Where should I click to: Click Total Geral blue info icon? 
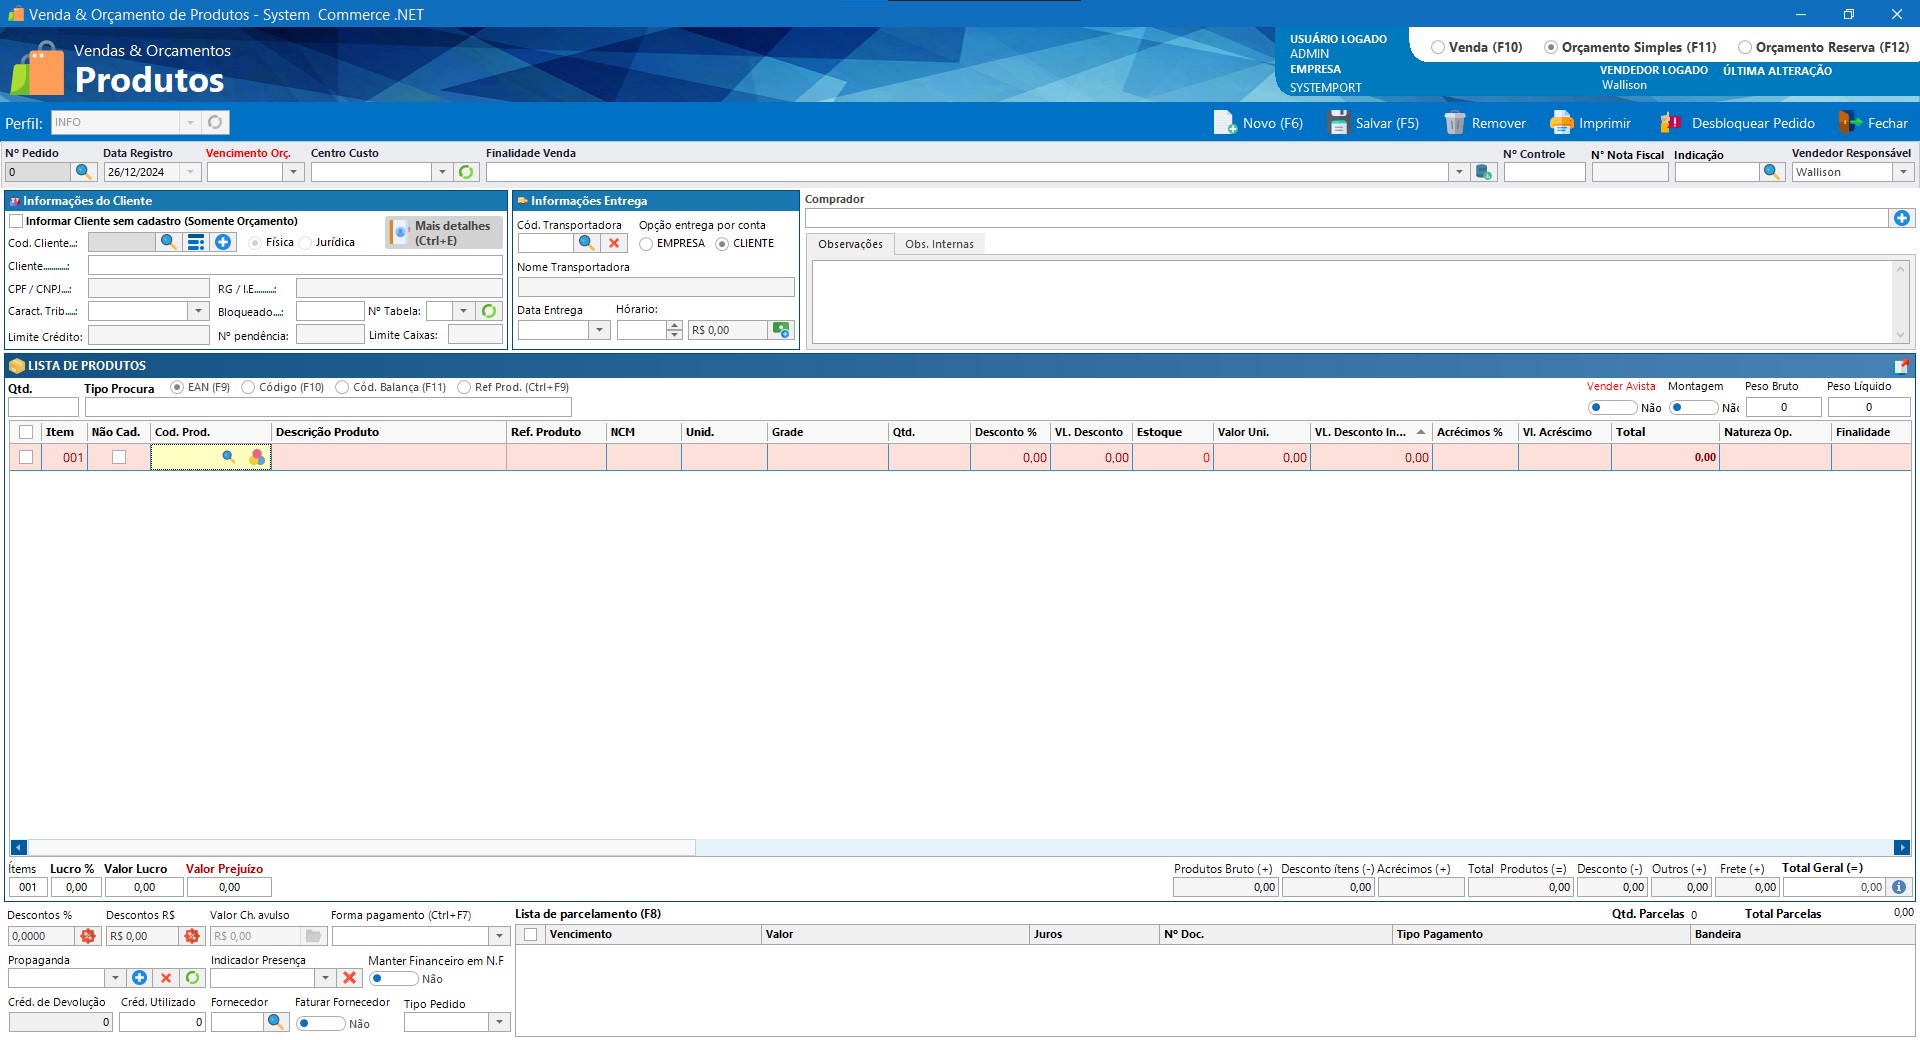(x=1899, y=887)
